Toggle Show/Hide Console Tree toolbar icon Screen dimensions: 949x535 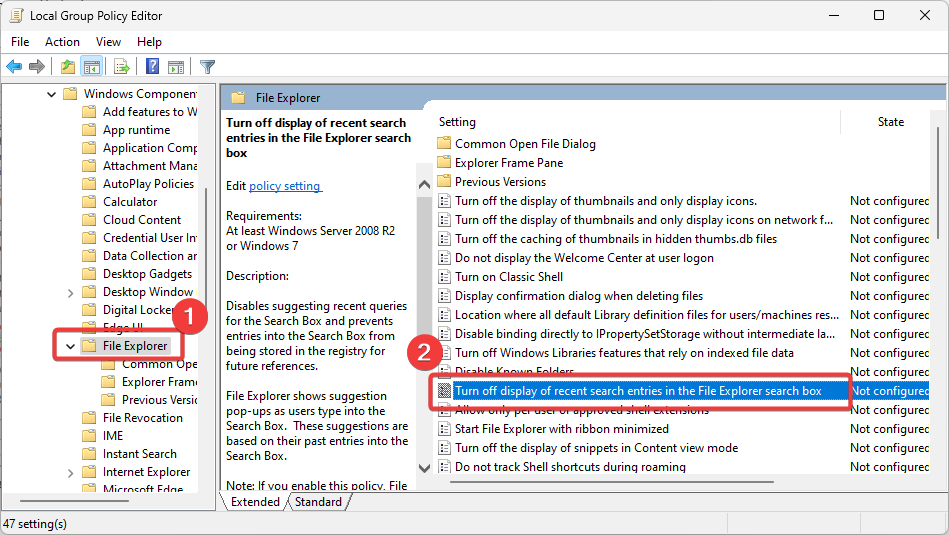coord(92,67)
